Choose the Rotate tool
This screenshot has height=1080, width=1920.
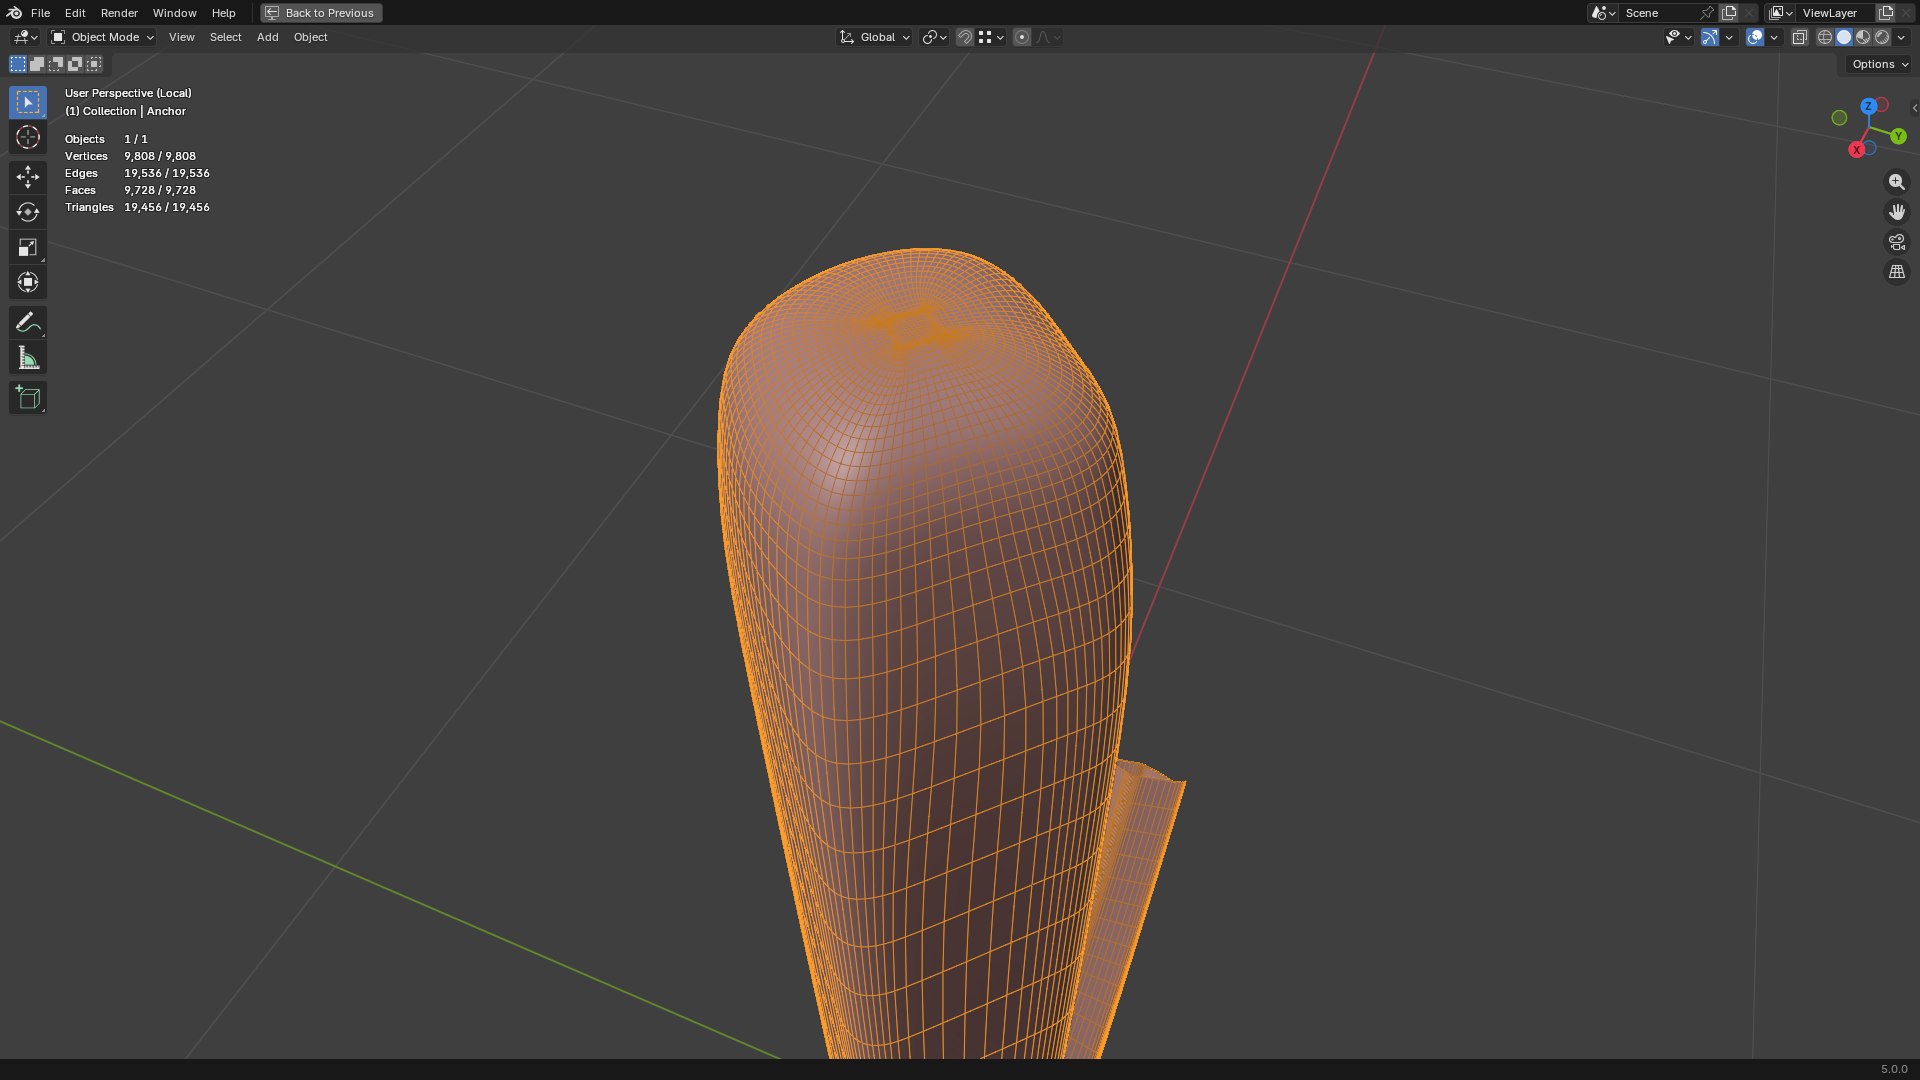28,212
